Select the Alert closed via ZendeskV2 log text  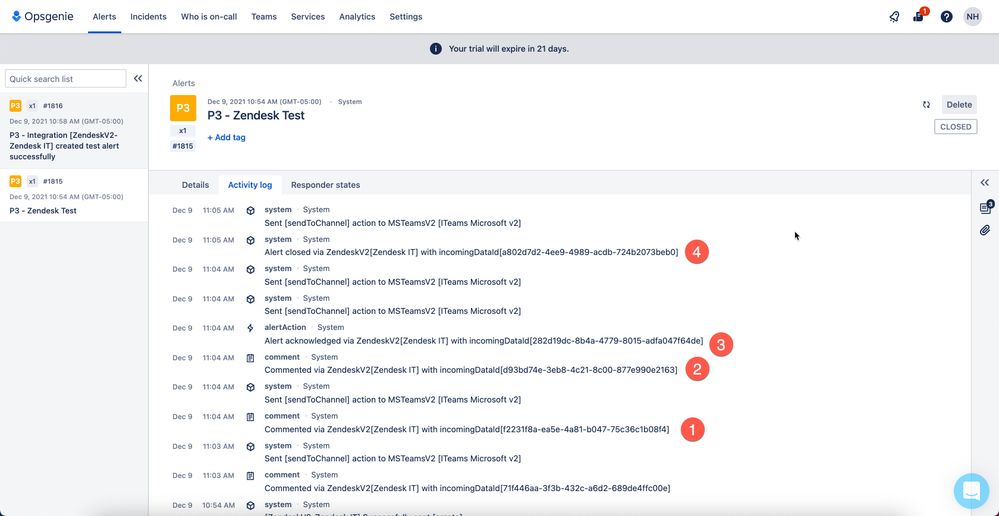[471, 252]
